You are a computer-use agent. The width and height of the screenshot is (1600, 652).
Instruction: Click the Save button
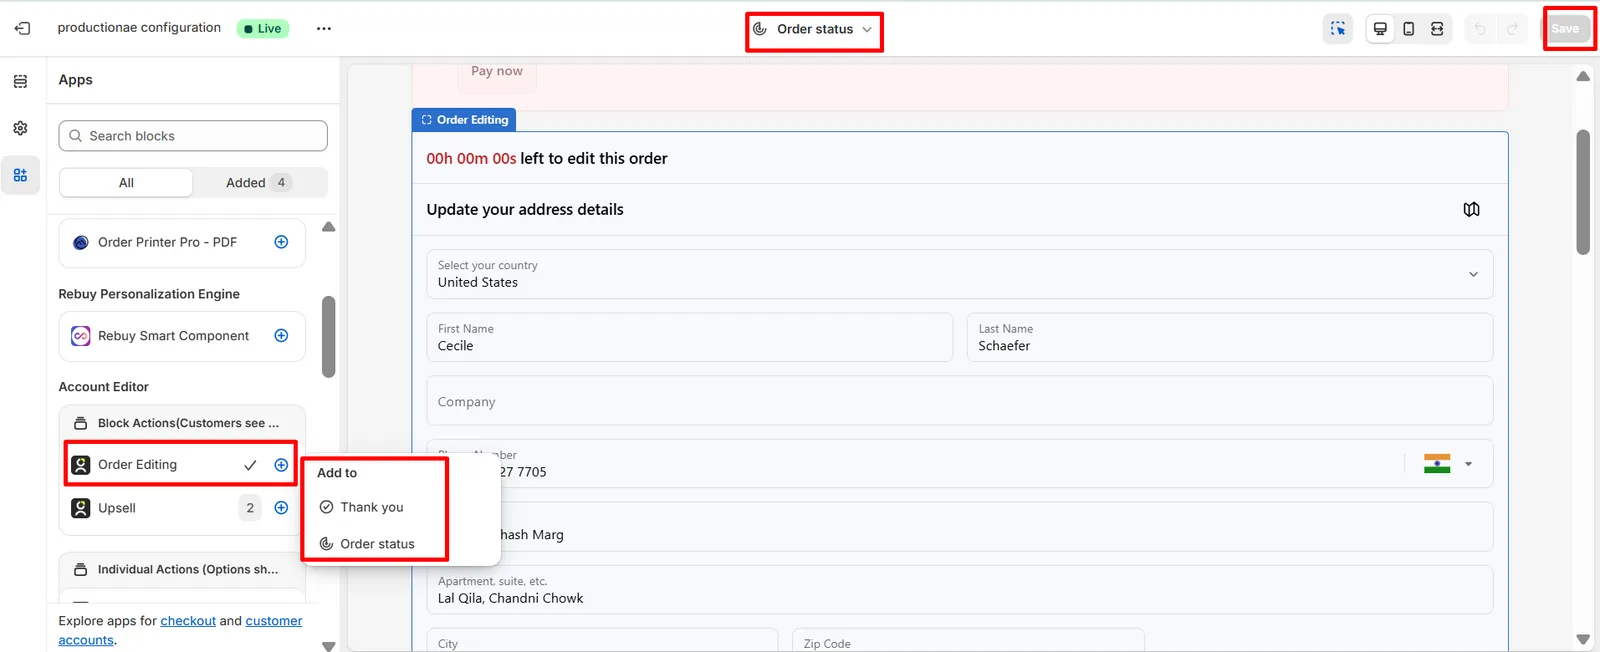(1565, 28)
